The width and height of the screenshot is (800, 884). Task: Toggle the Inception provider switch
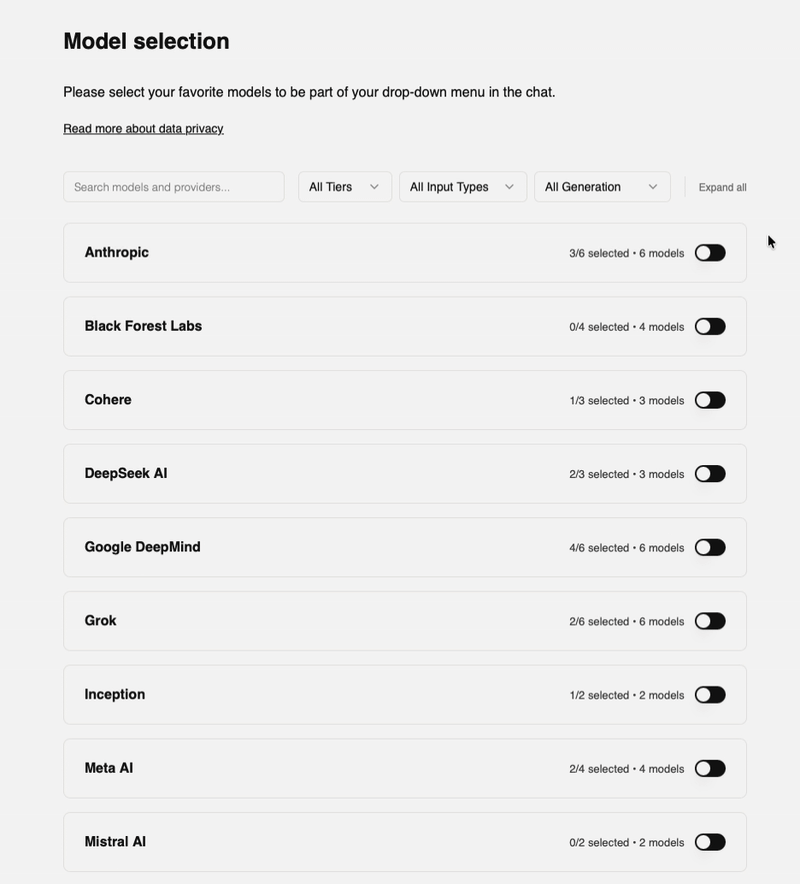[709, 695]
